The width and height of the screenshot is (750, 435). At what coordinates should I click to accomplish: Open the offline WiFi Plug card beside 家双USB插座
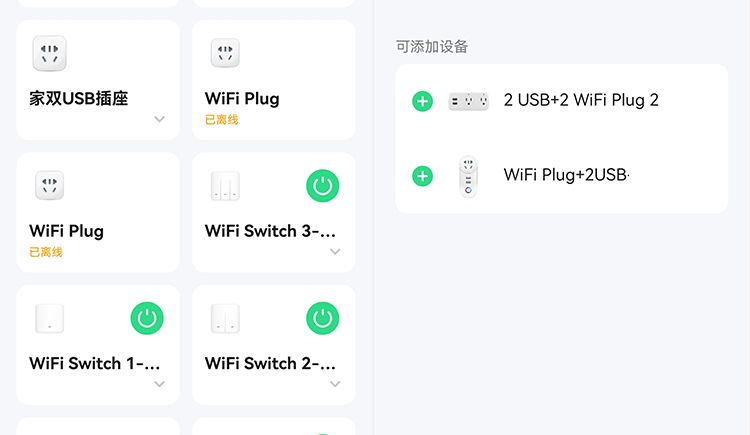(x=274, y=80)
